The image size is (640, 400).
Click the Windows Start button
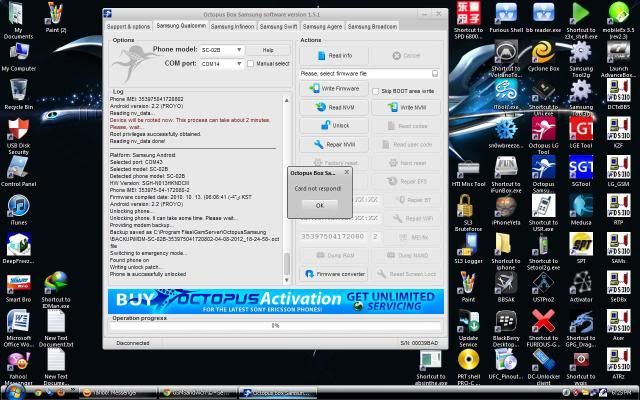tap(15, 393)
